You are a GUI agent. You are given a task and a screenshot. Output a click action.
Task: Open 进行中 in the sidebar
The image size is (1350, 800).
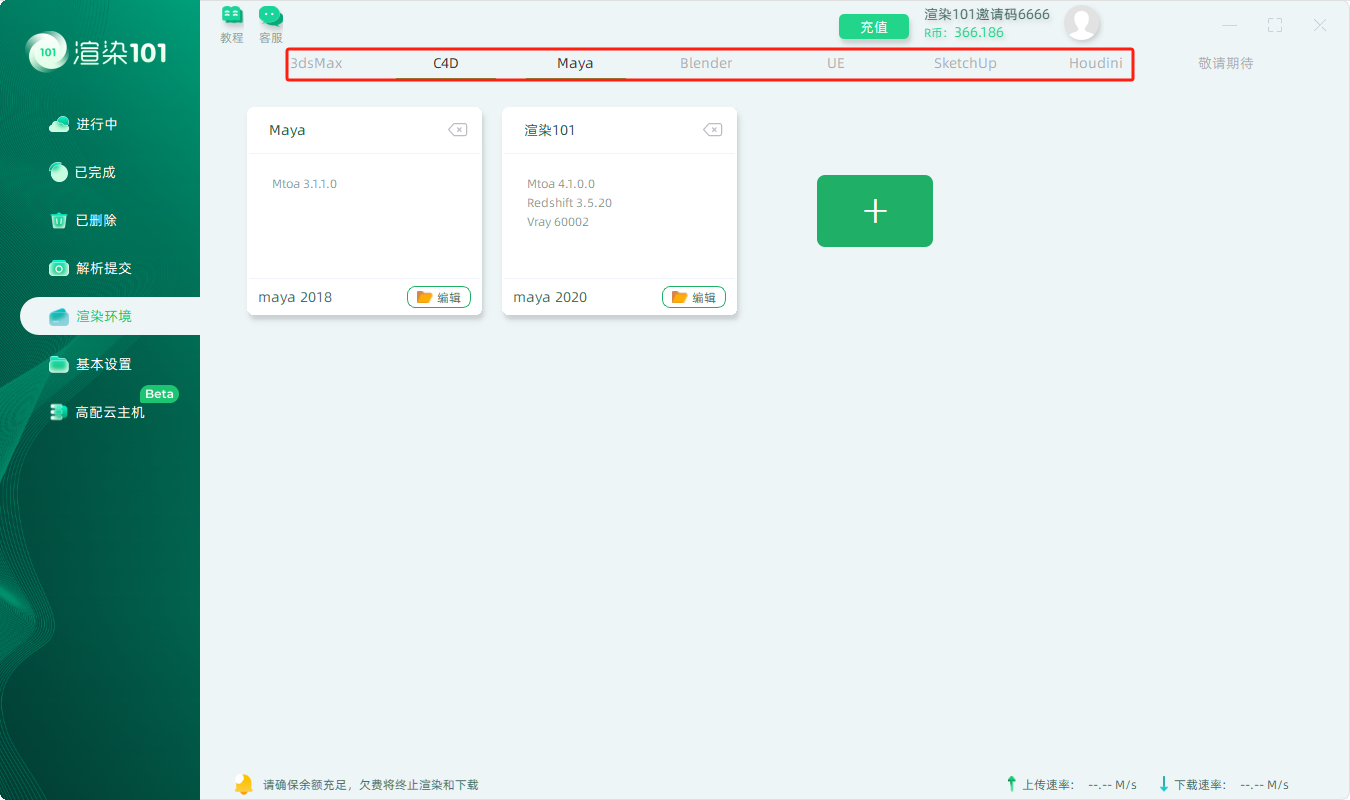coord(85,124)
